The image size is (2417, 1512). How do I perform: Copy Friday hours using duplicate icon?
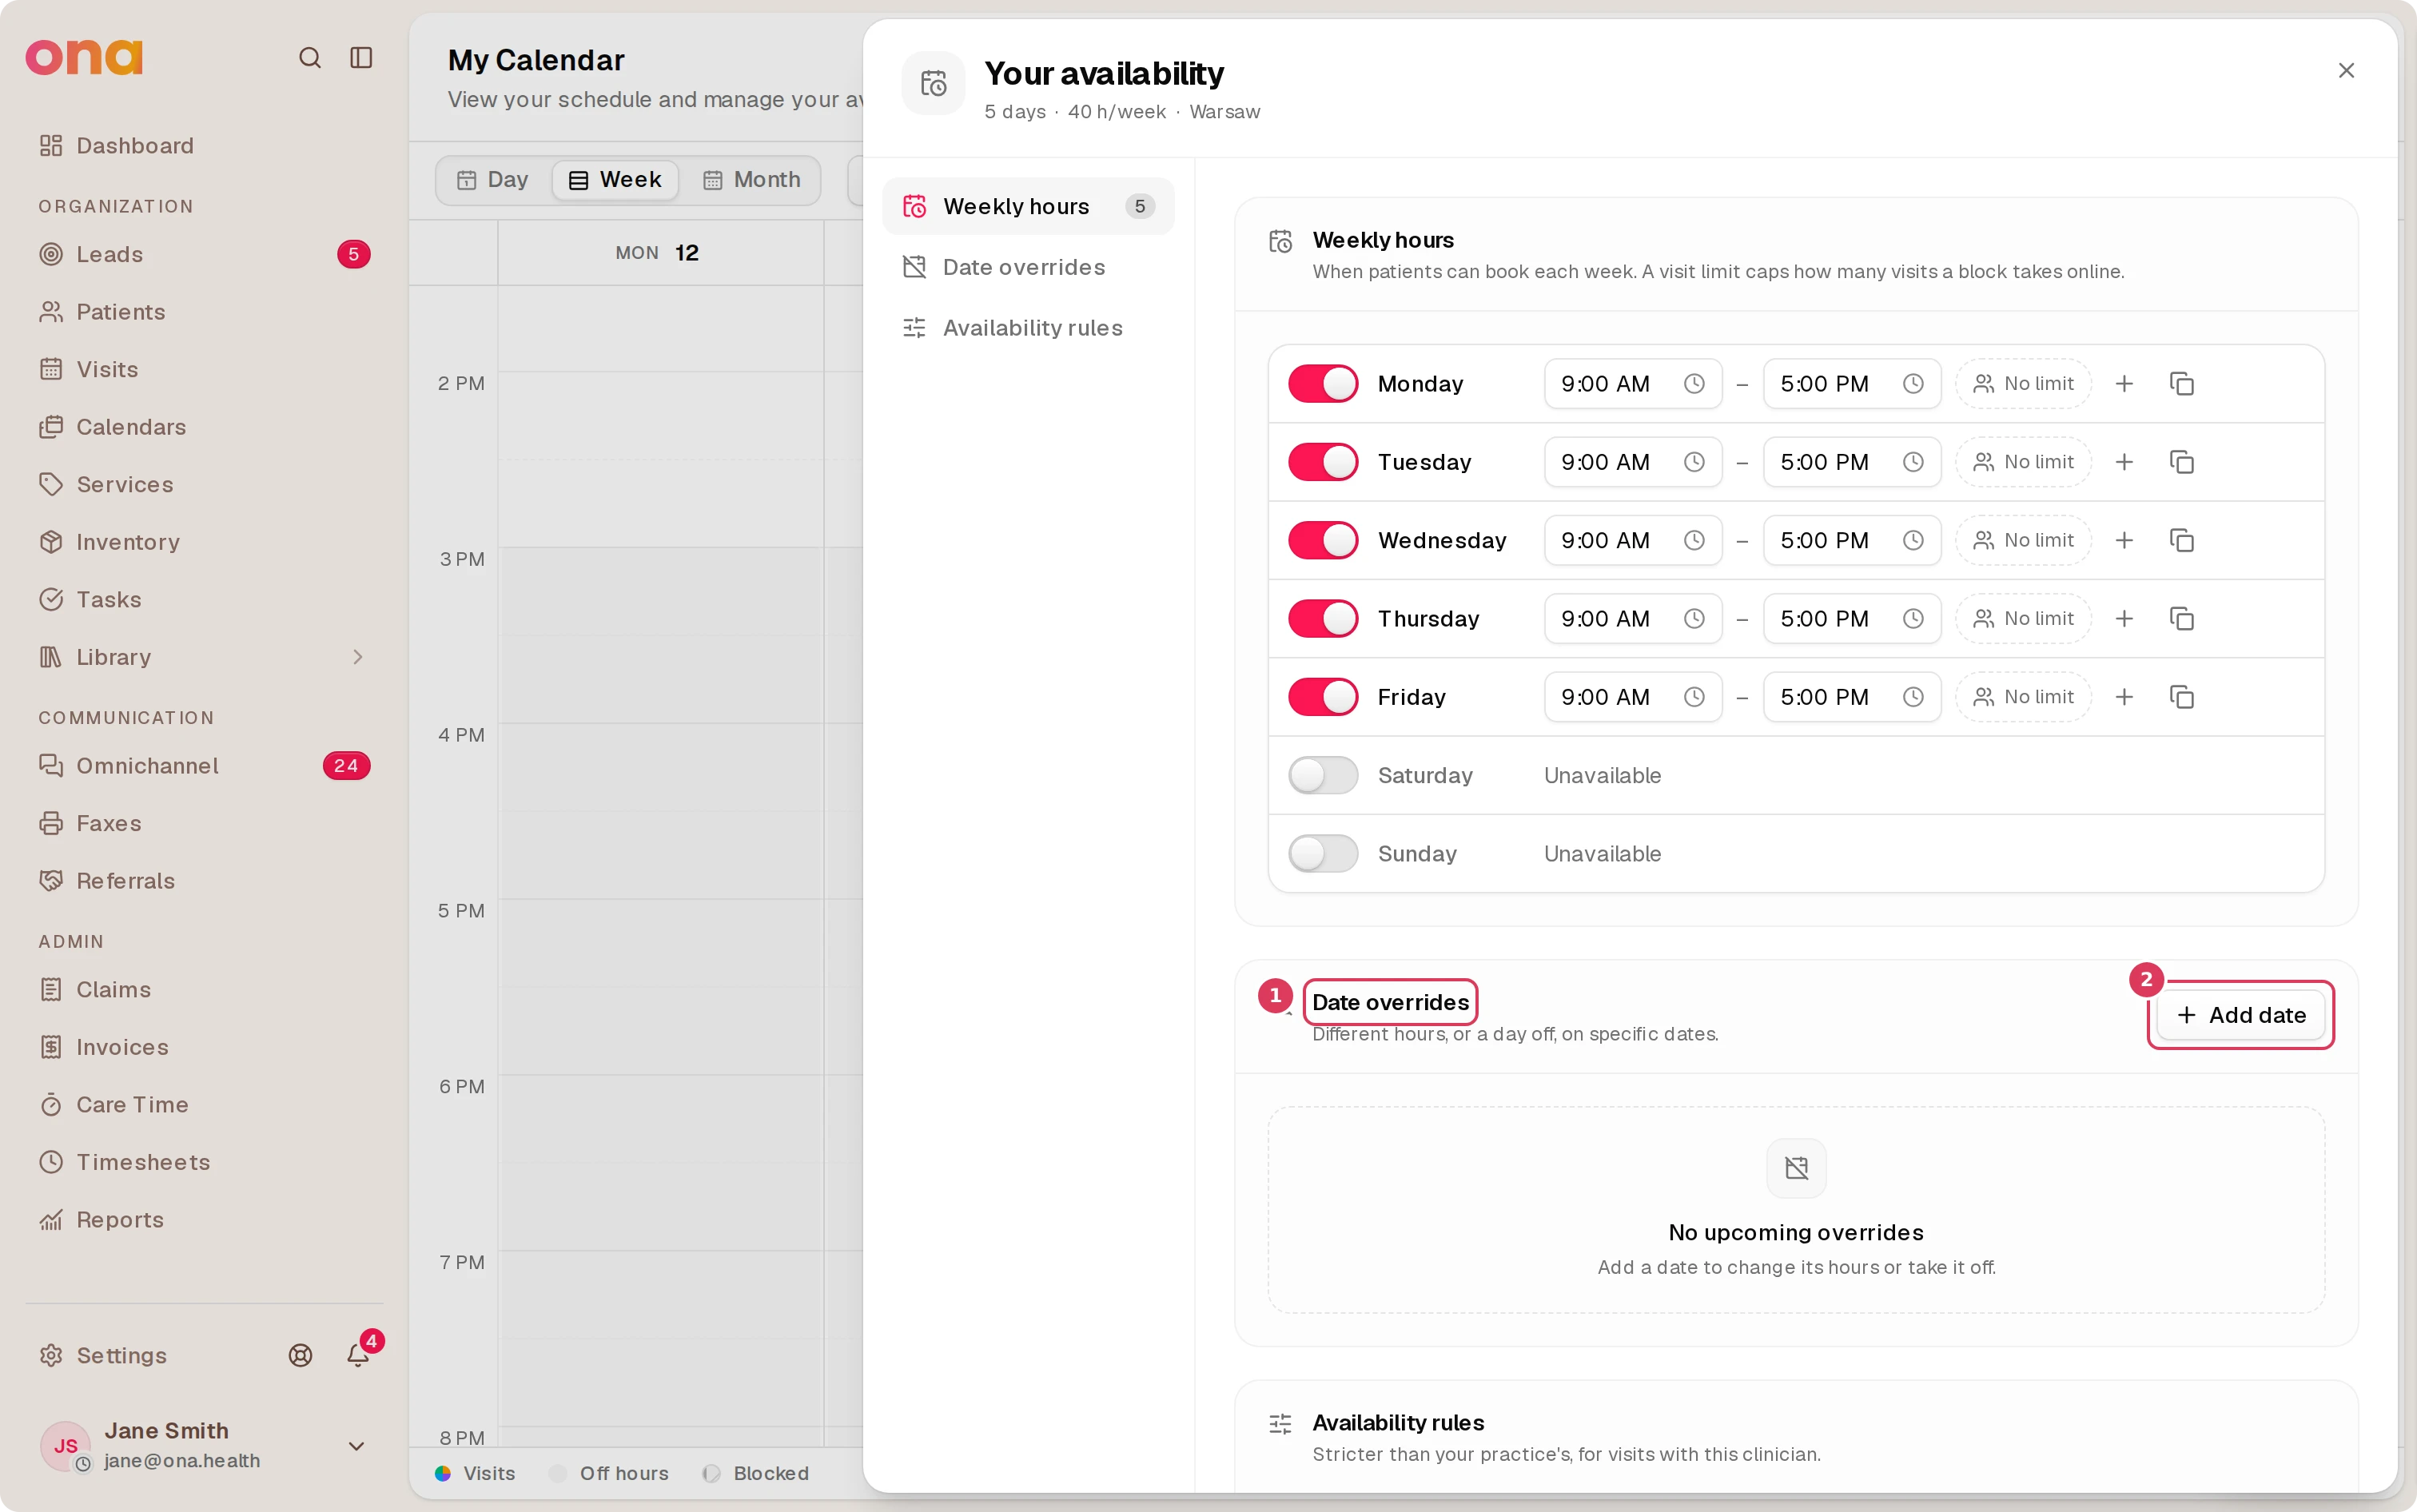click(2182, 697)
